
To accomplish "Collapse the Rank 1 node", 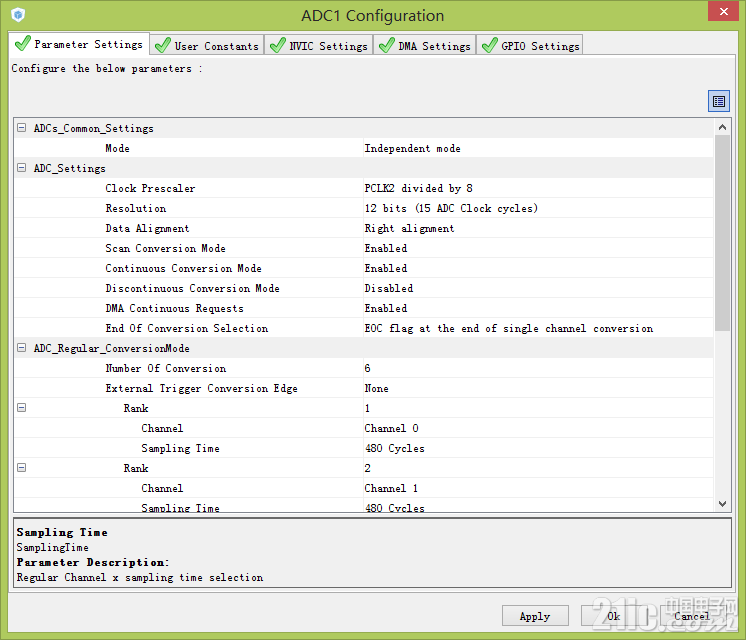I will (21, 407).
